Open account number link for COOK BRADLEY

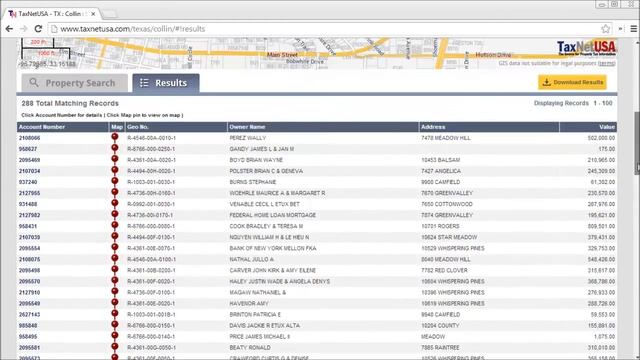28,226
